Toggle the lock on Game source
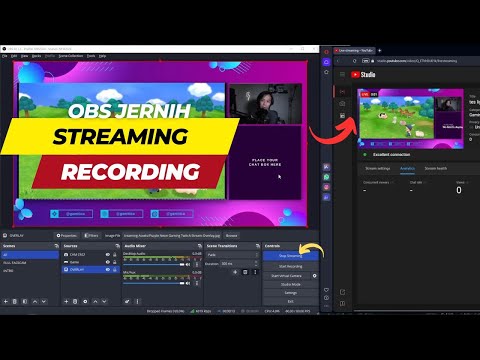The width and height of the screenshot is (480, 360). [115, 262]
